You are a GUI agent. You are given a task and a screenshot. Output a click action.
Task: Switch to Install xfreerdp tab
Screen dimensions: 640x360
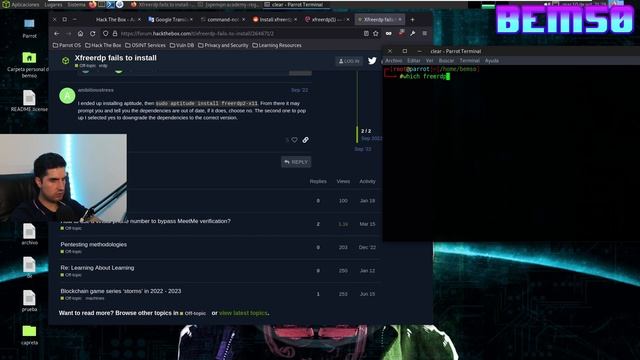coord(275,19)
